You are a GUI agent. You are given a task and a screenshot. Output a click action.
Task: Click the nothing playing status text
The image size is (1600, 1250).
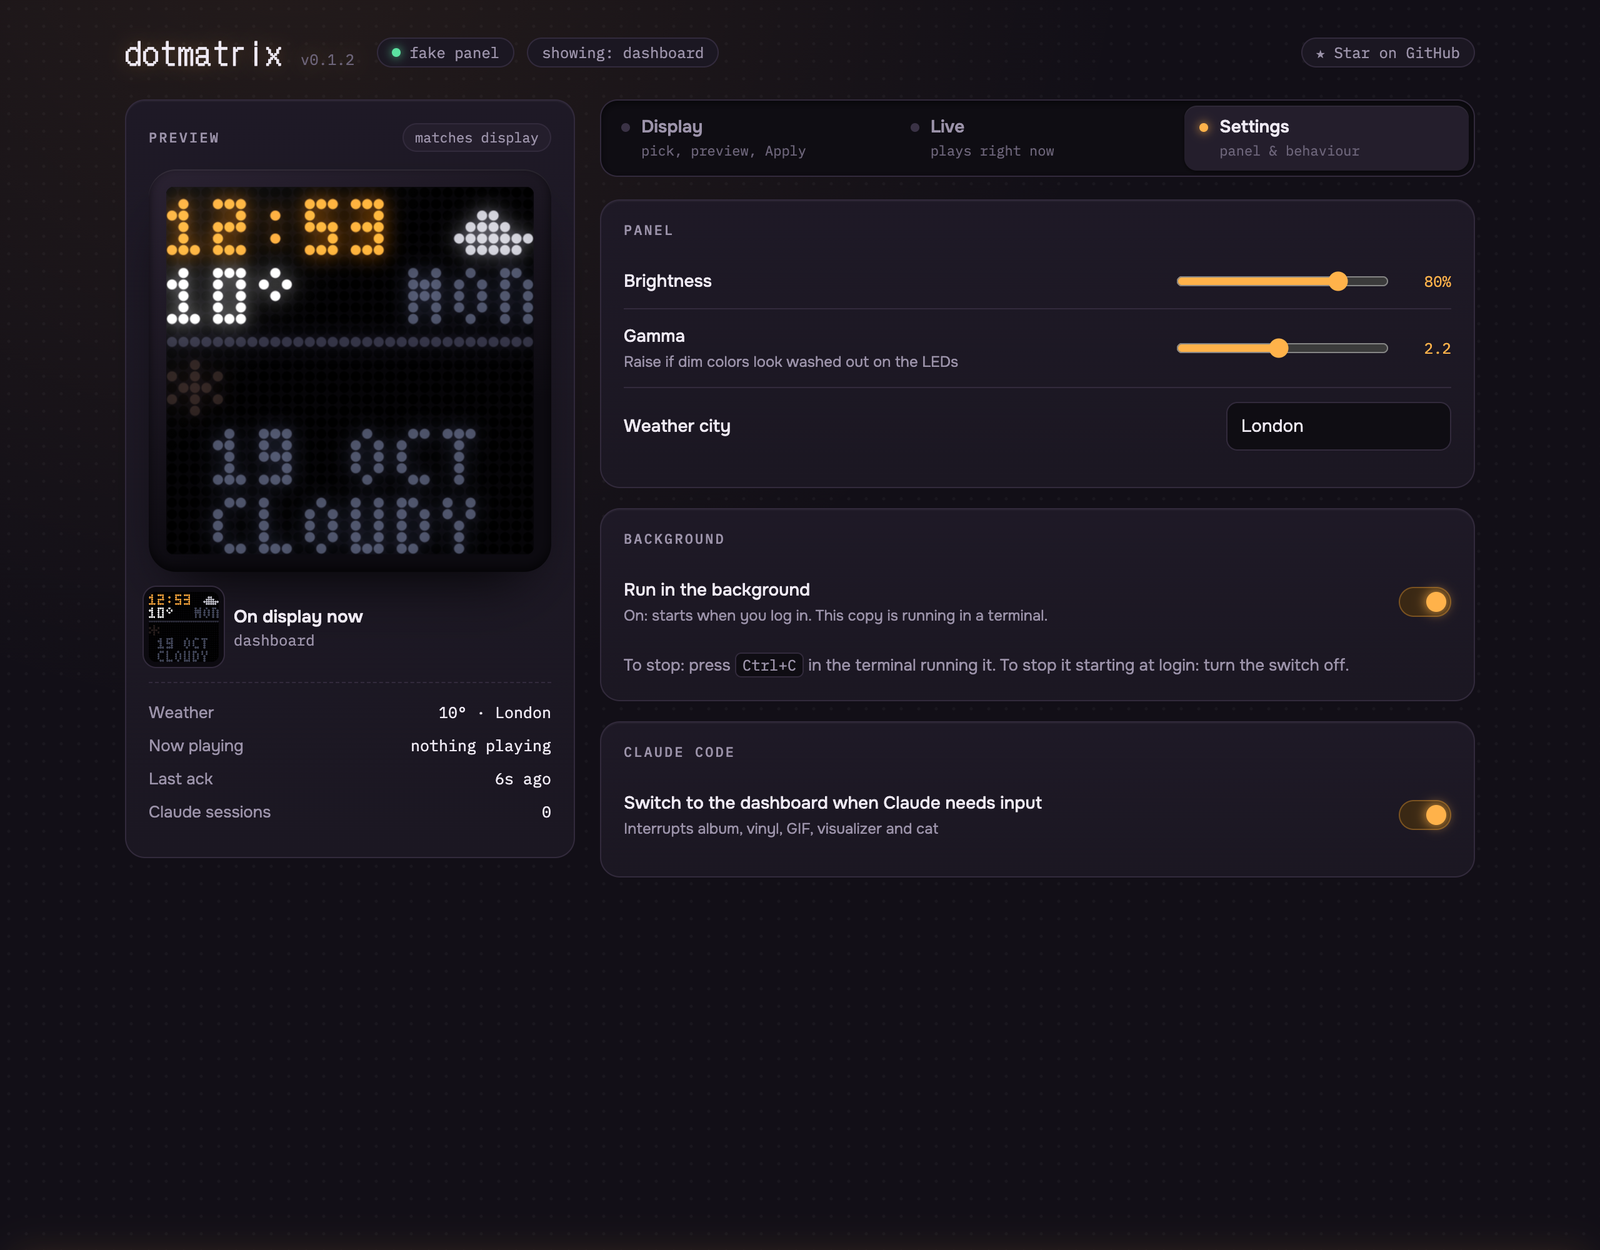[480, 746]
